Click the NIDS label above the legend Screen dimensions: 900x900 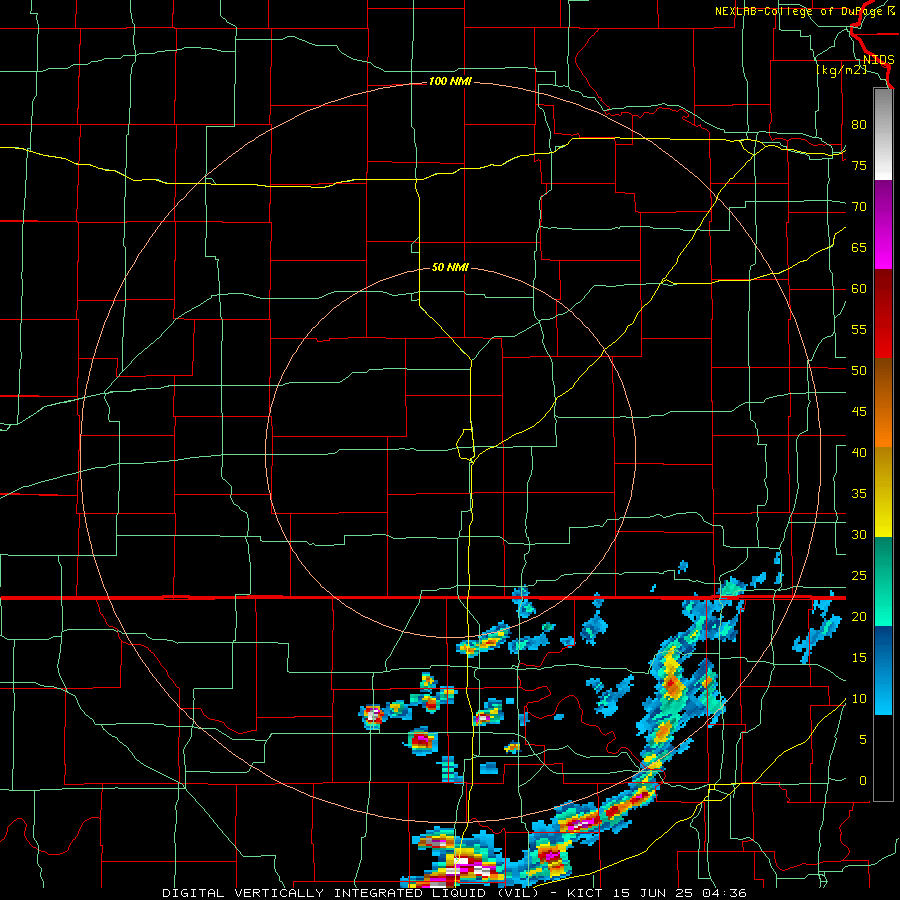tap(878, 60)
